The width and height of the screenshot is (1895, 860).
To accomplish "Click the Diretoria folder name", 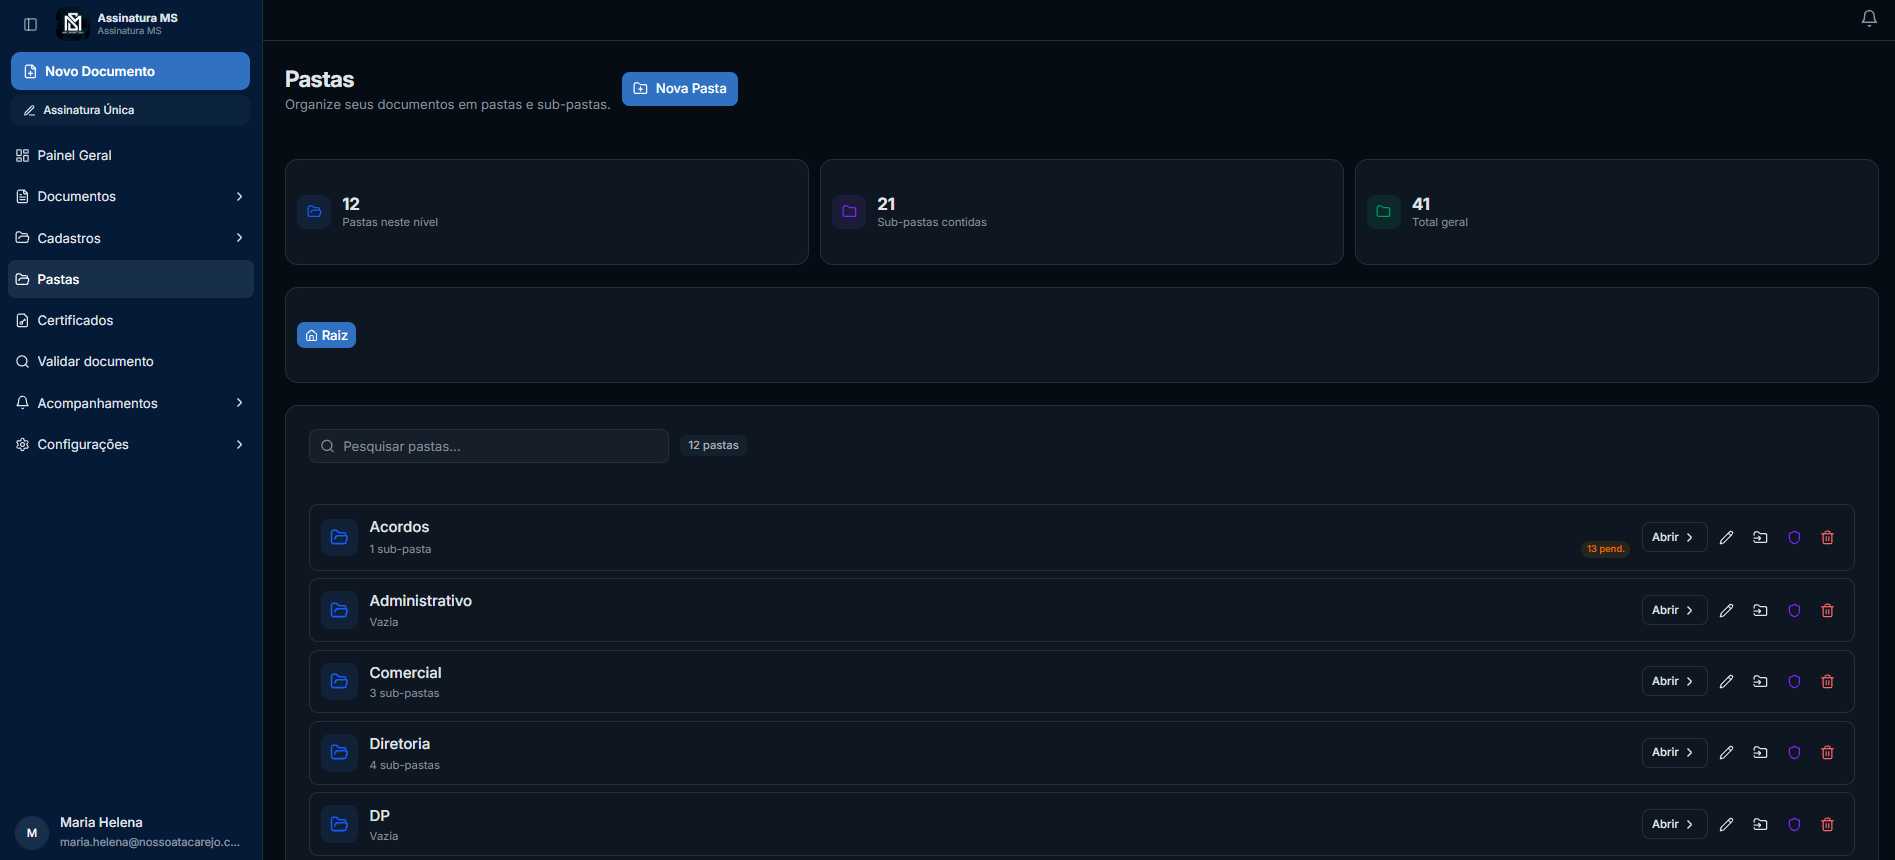I will 399,744.
